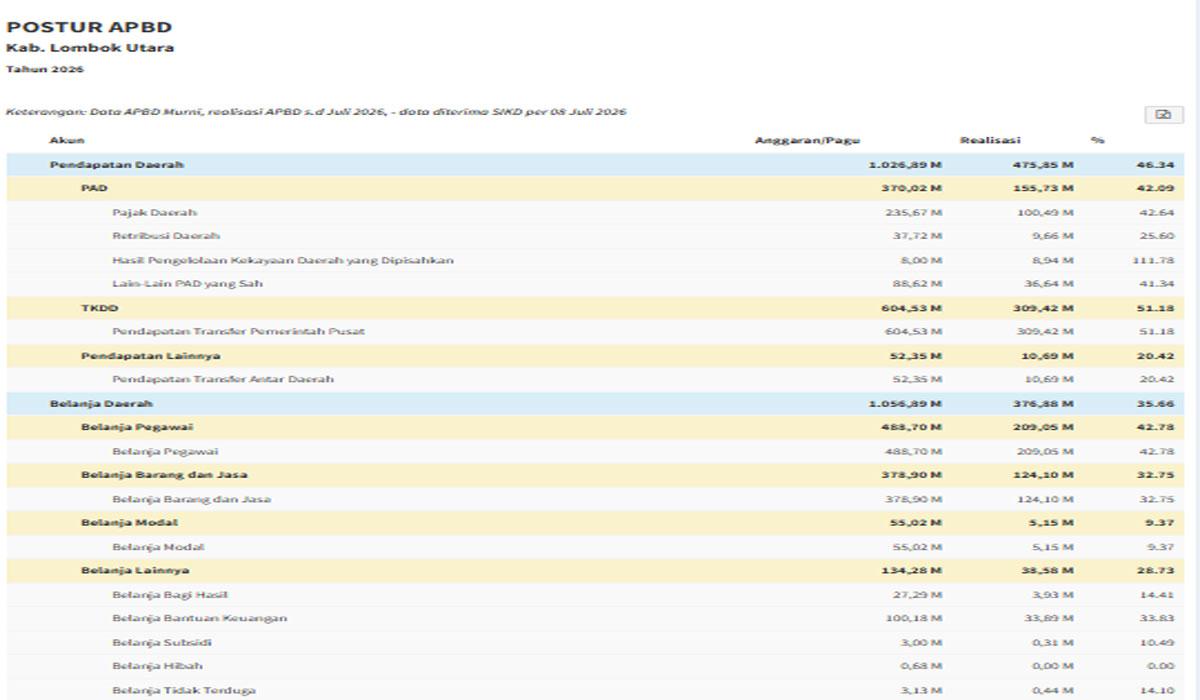Expand the PAD subgroup row

pyautogui.click(x=595, y=188)
